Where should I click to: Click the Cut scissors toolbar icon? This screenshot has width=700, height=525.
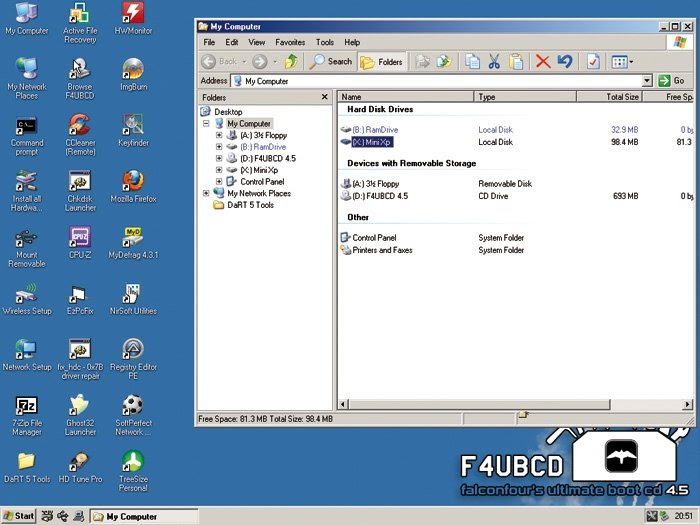494,62
